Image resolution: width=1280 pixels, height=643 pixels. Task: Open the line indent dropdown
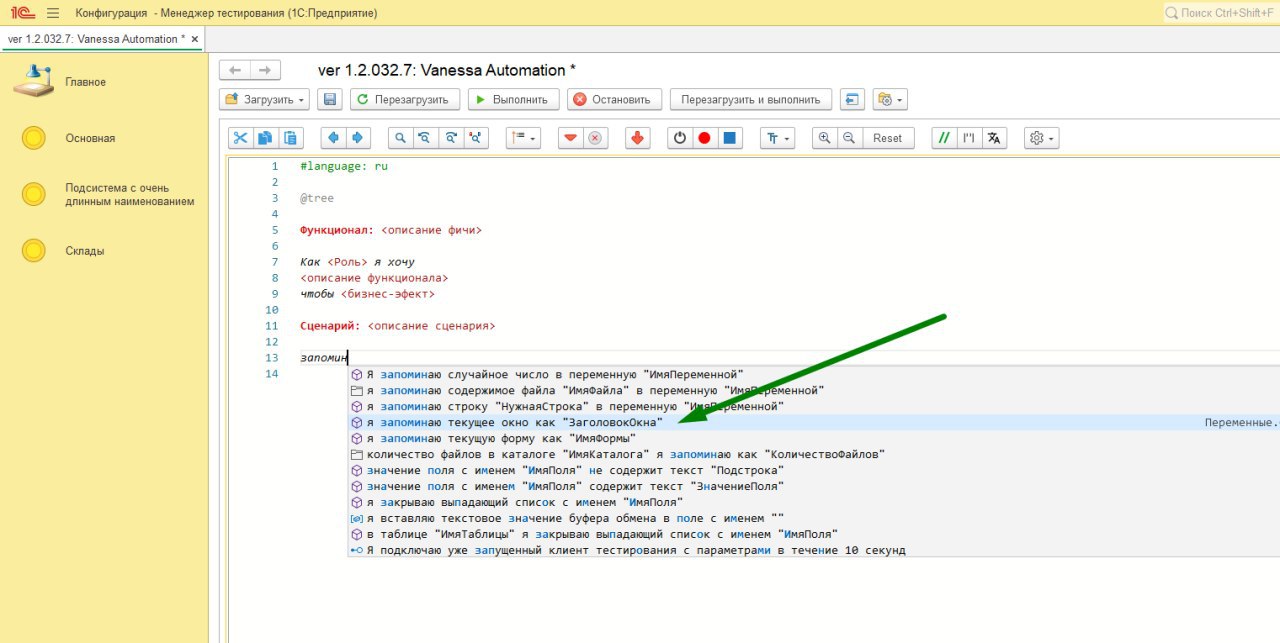click(523, 138)
